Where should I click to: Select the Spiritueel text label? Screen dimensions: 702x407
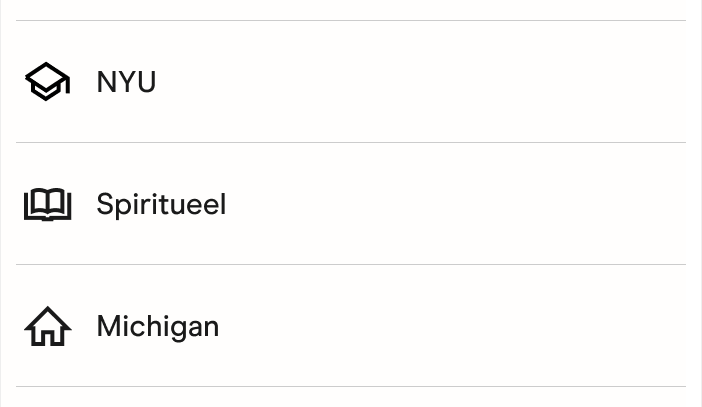click(161, 204)
